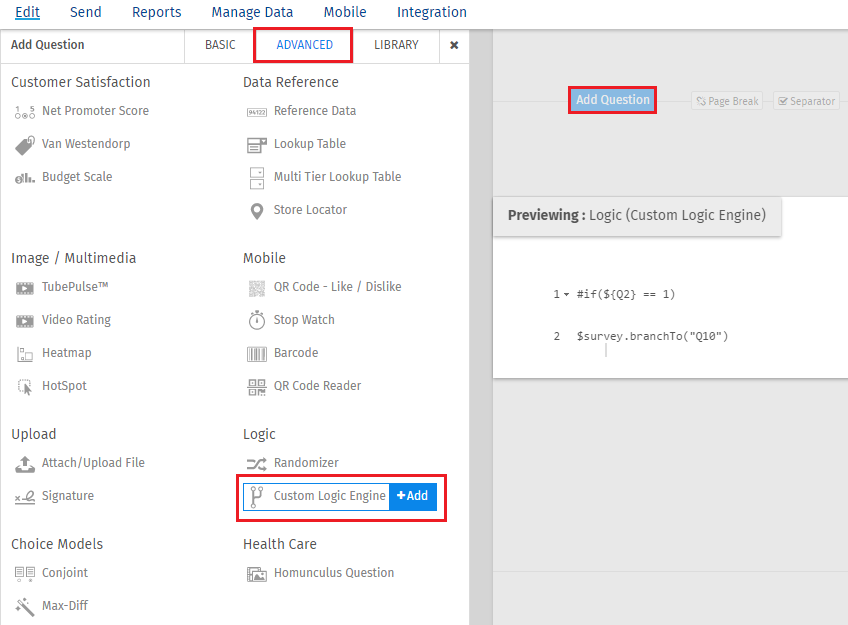The width and height of the screenshot is (848, 625).
Task: Select the QR Code Reader icon
Action: pos(256,387)
